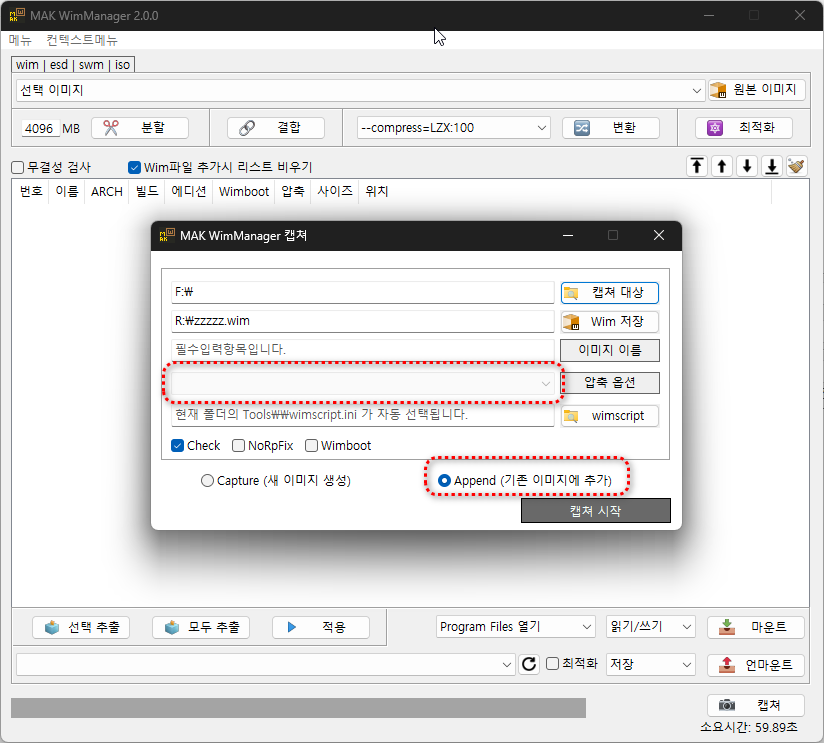Screen dimensions: 824x743
Task: Open 컨텍스트메뉴 menu
Action: click(x=82, y=40)
